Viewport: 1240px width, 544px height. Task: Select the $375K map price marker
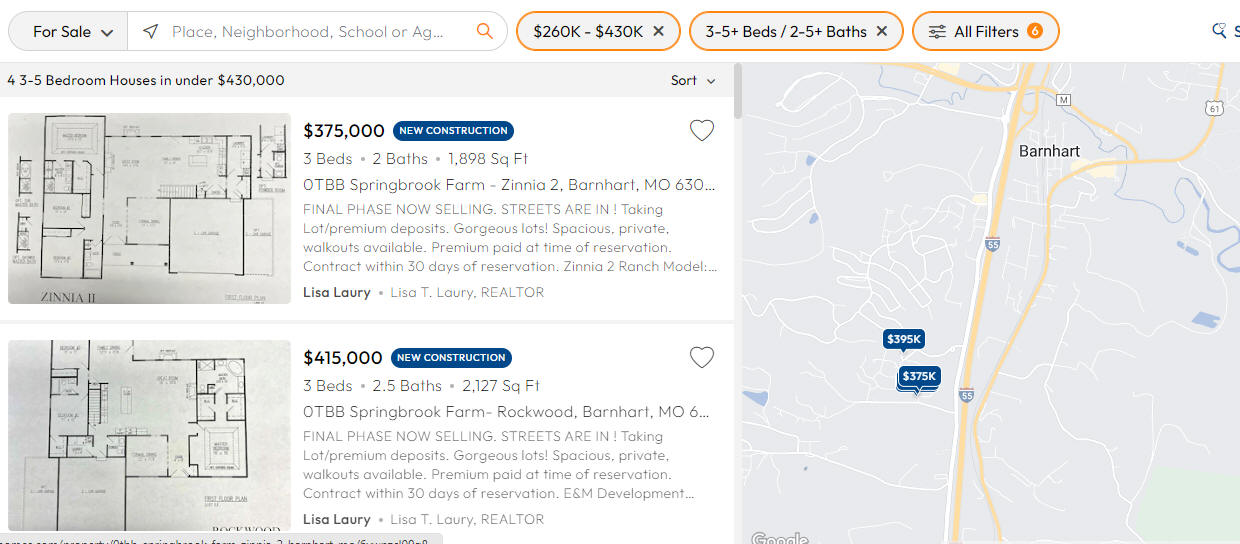919,376
